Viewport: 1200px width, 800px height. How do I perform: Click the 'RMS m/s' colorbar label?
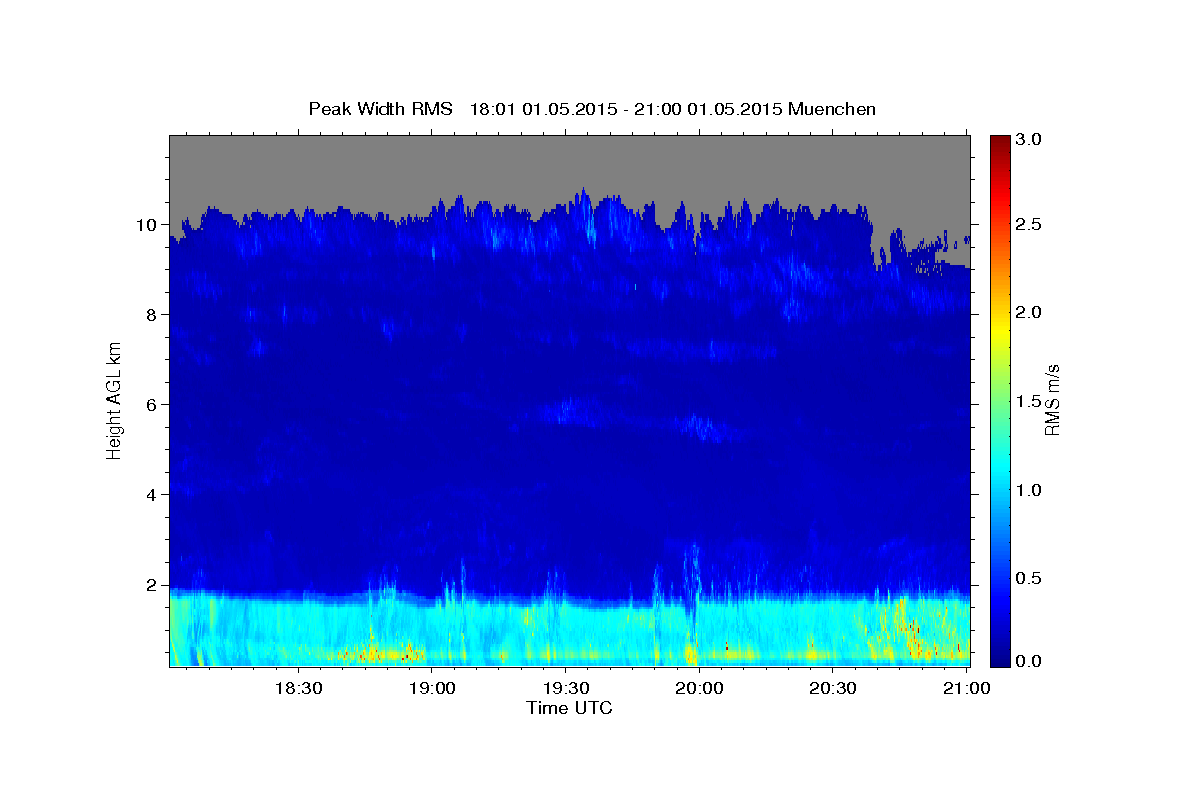click(1051, 400)
